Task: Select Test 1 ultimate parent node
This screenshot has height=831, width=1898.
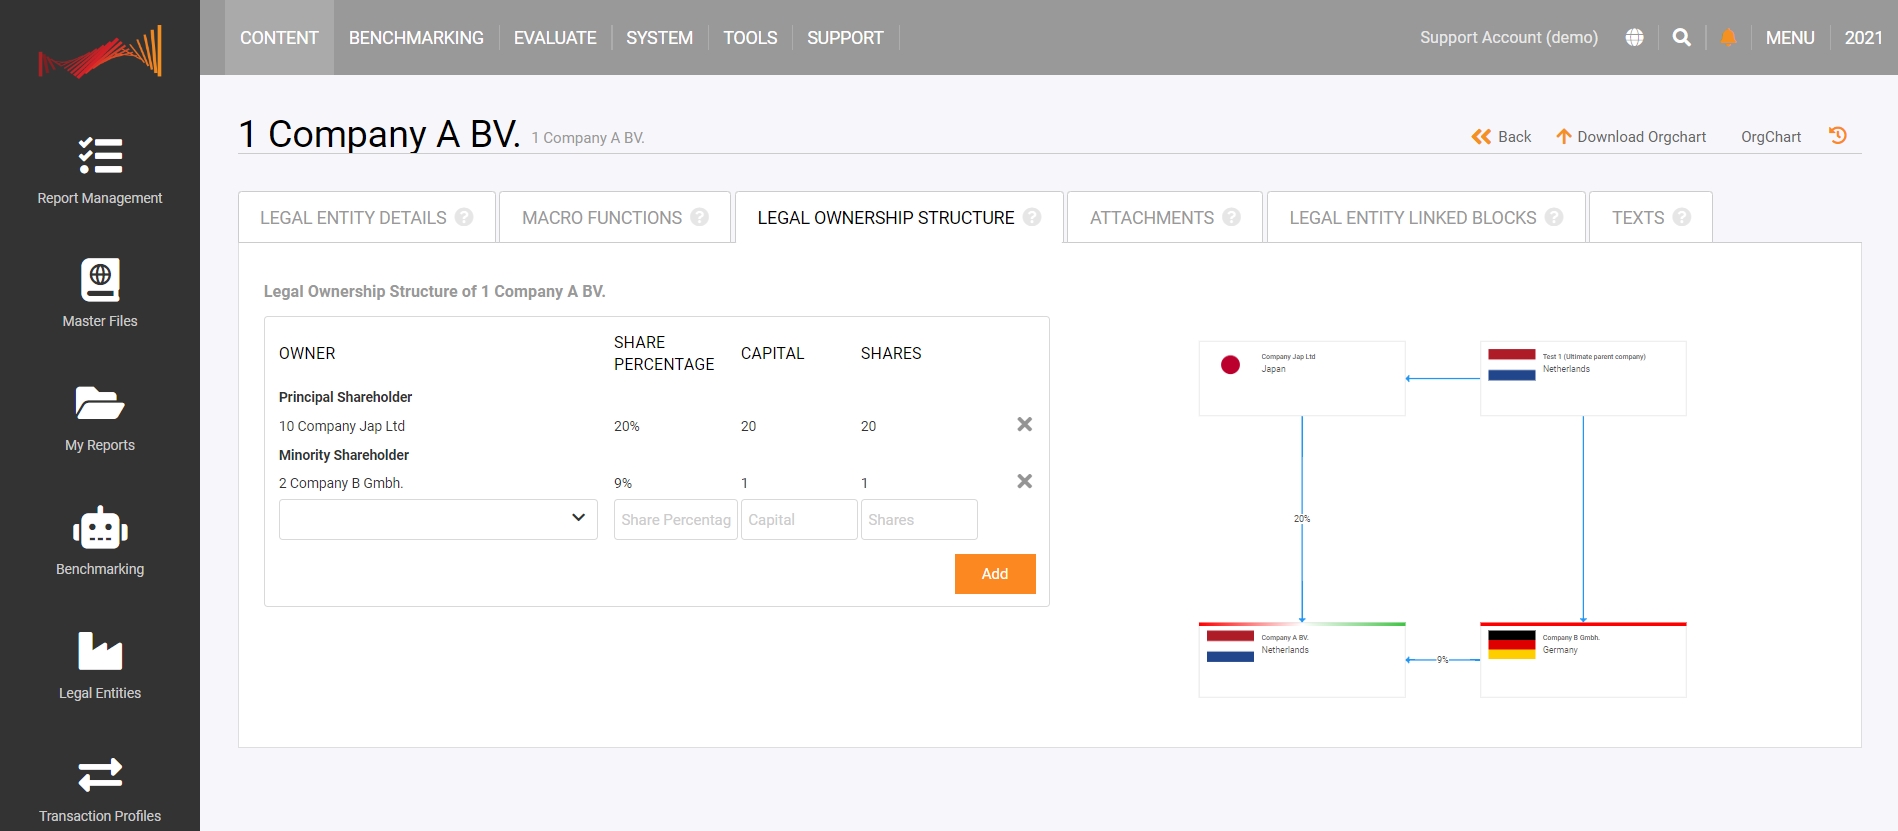Action: (x=1583, y=378)
